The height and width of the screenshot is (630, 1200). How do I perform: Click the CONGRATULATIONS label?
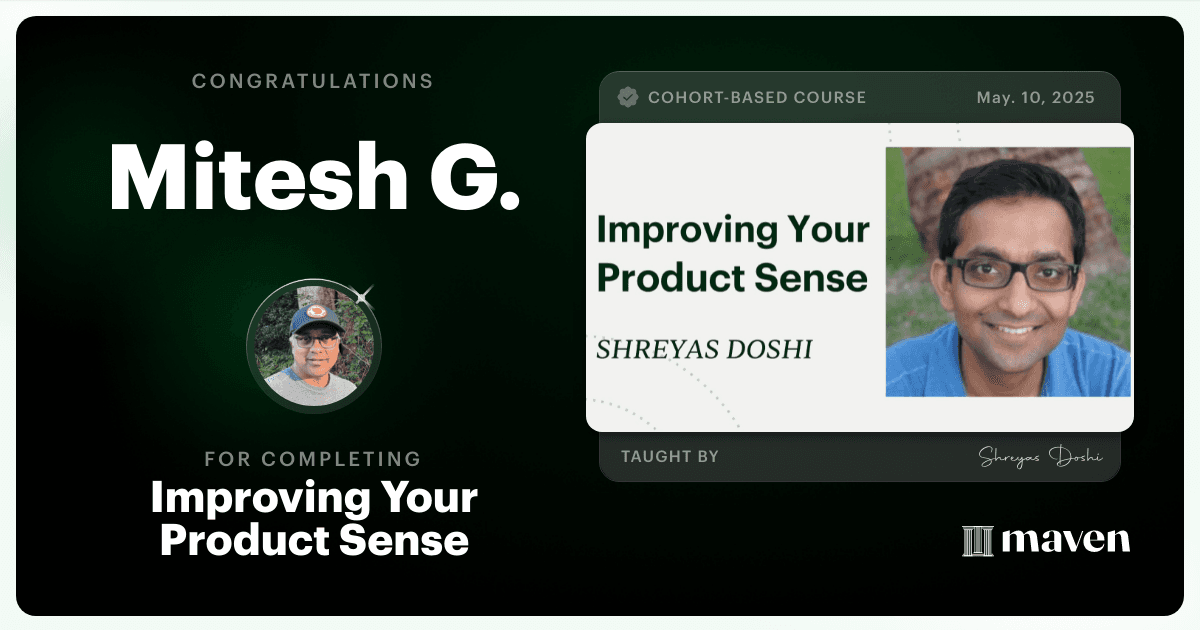pos(313,81)
